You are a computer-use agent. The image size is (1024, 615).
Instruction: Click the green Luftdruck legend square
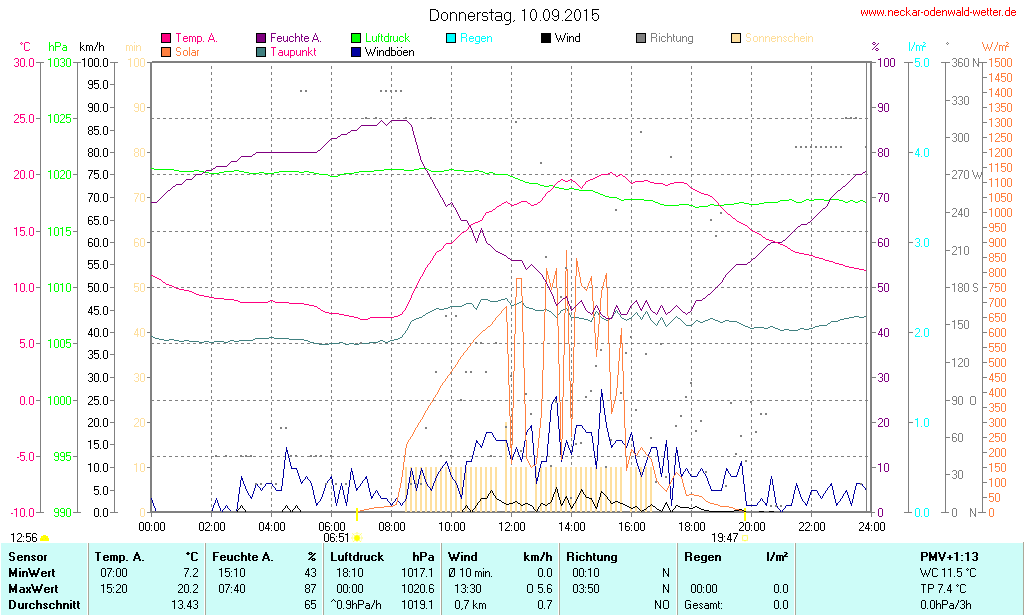357,39
